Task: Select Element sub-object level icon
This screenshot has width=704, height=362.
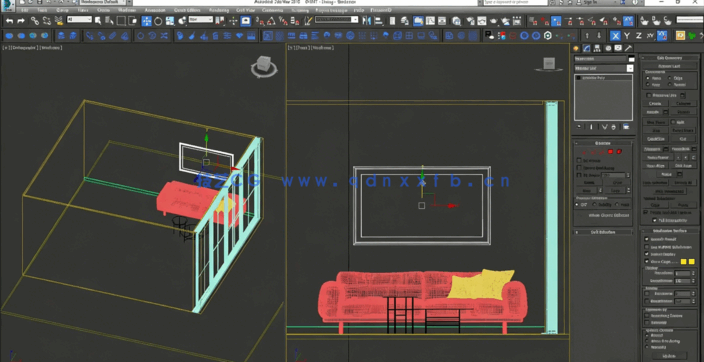Action: pyautogui.click(x=619, y=152)
